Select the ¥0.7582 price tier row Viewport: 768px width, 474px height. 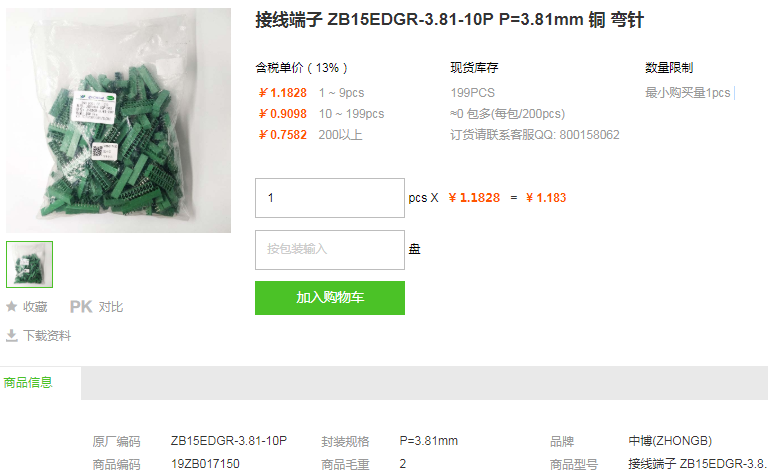[310, 135]
